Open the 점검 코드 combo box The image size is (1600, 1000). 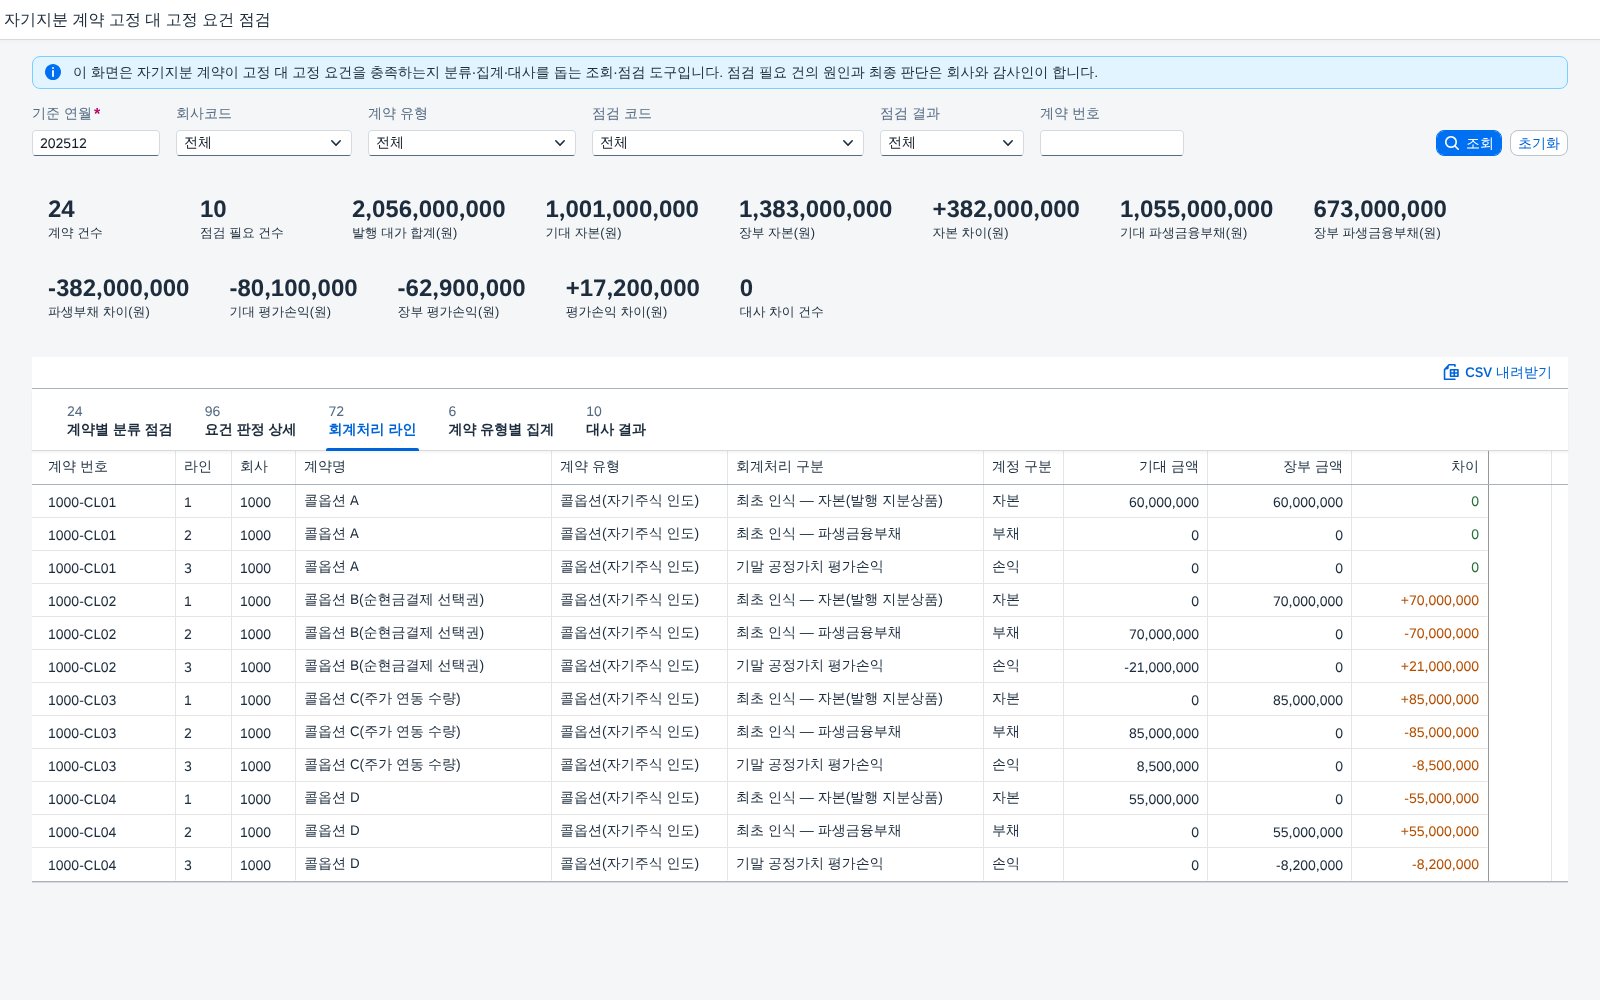coord(728,143)
